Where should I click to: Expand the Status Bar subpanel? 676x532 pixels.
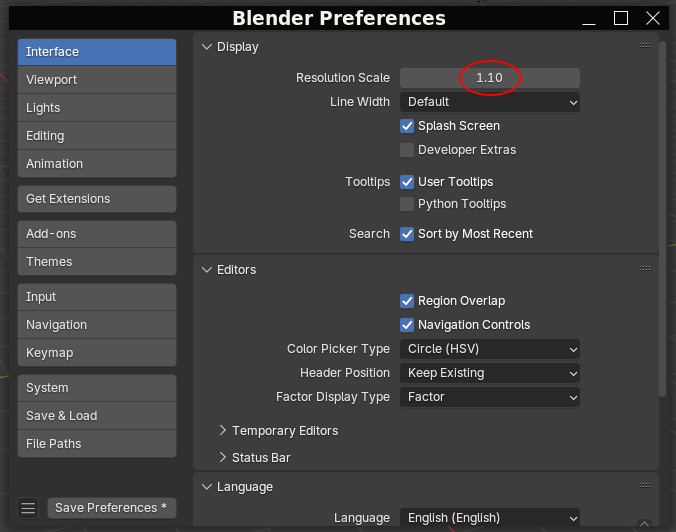[x=222, y=457]
